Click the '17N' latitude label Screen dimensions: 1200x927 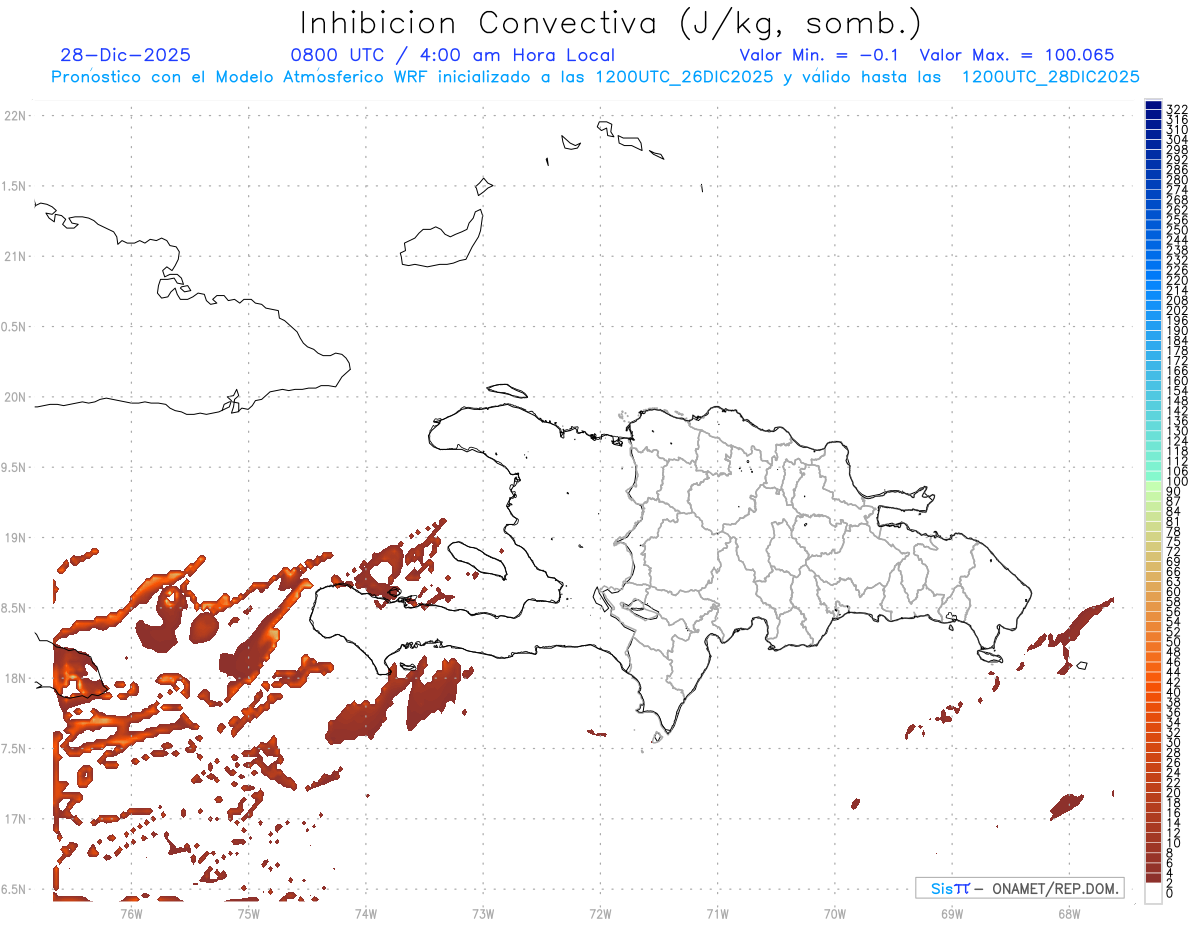(16, 820)
